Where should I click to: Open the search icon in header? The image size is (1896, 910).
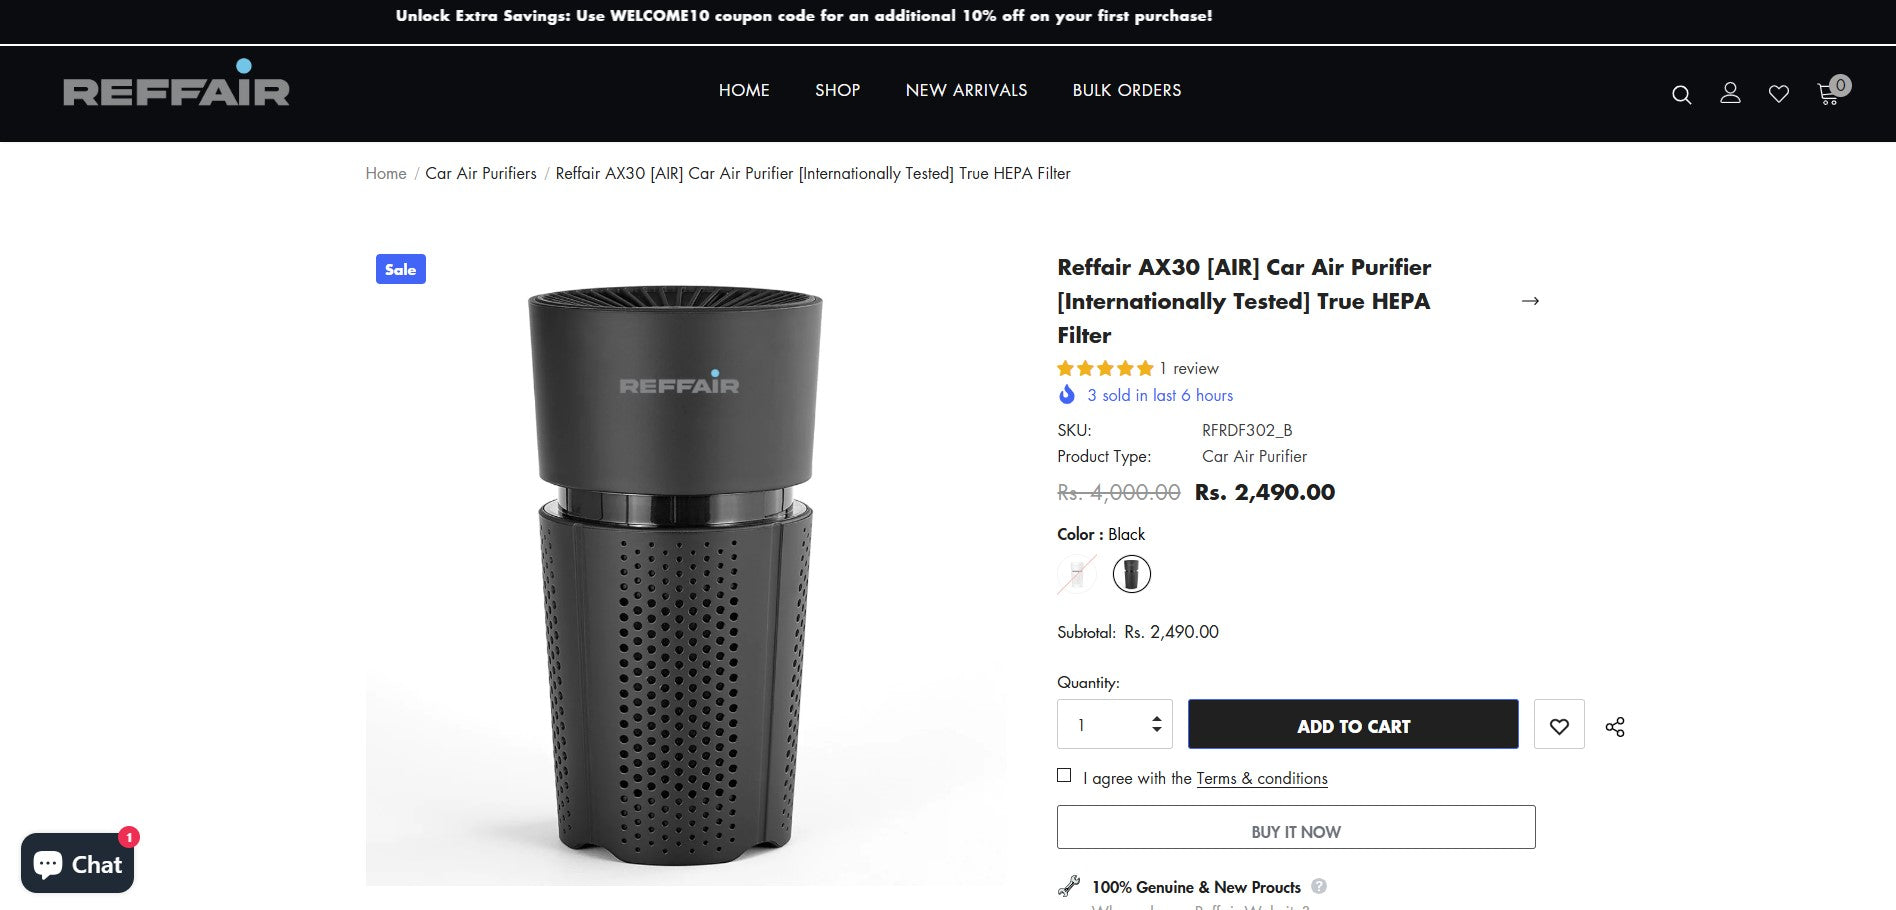pos(1681,95)
